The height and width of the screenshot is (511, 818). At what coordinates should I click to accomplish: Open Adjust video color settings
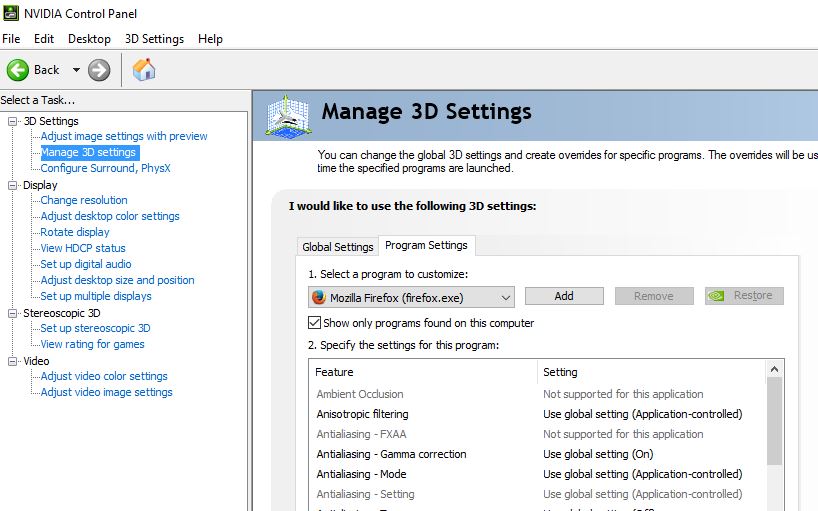[x=104, y=376]
